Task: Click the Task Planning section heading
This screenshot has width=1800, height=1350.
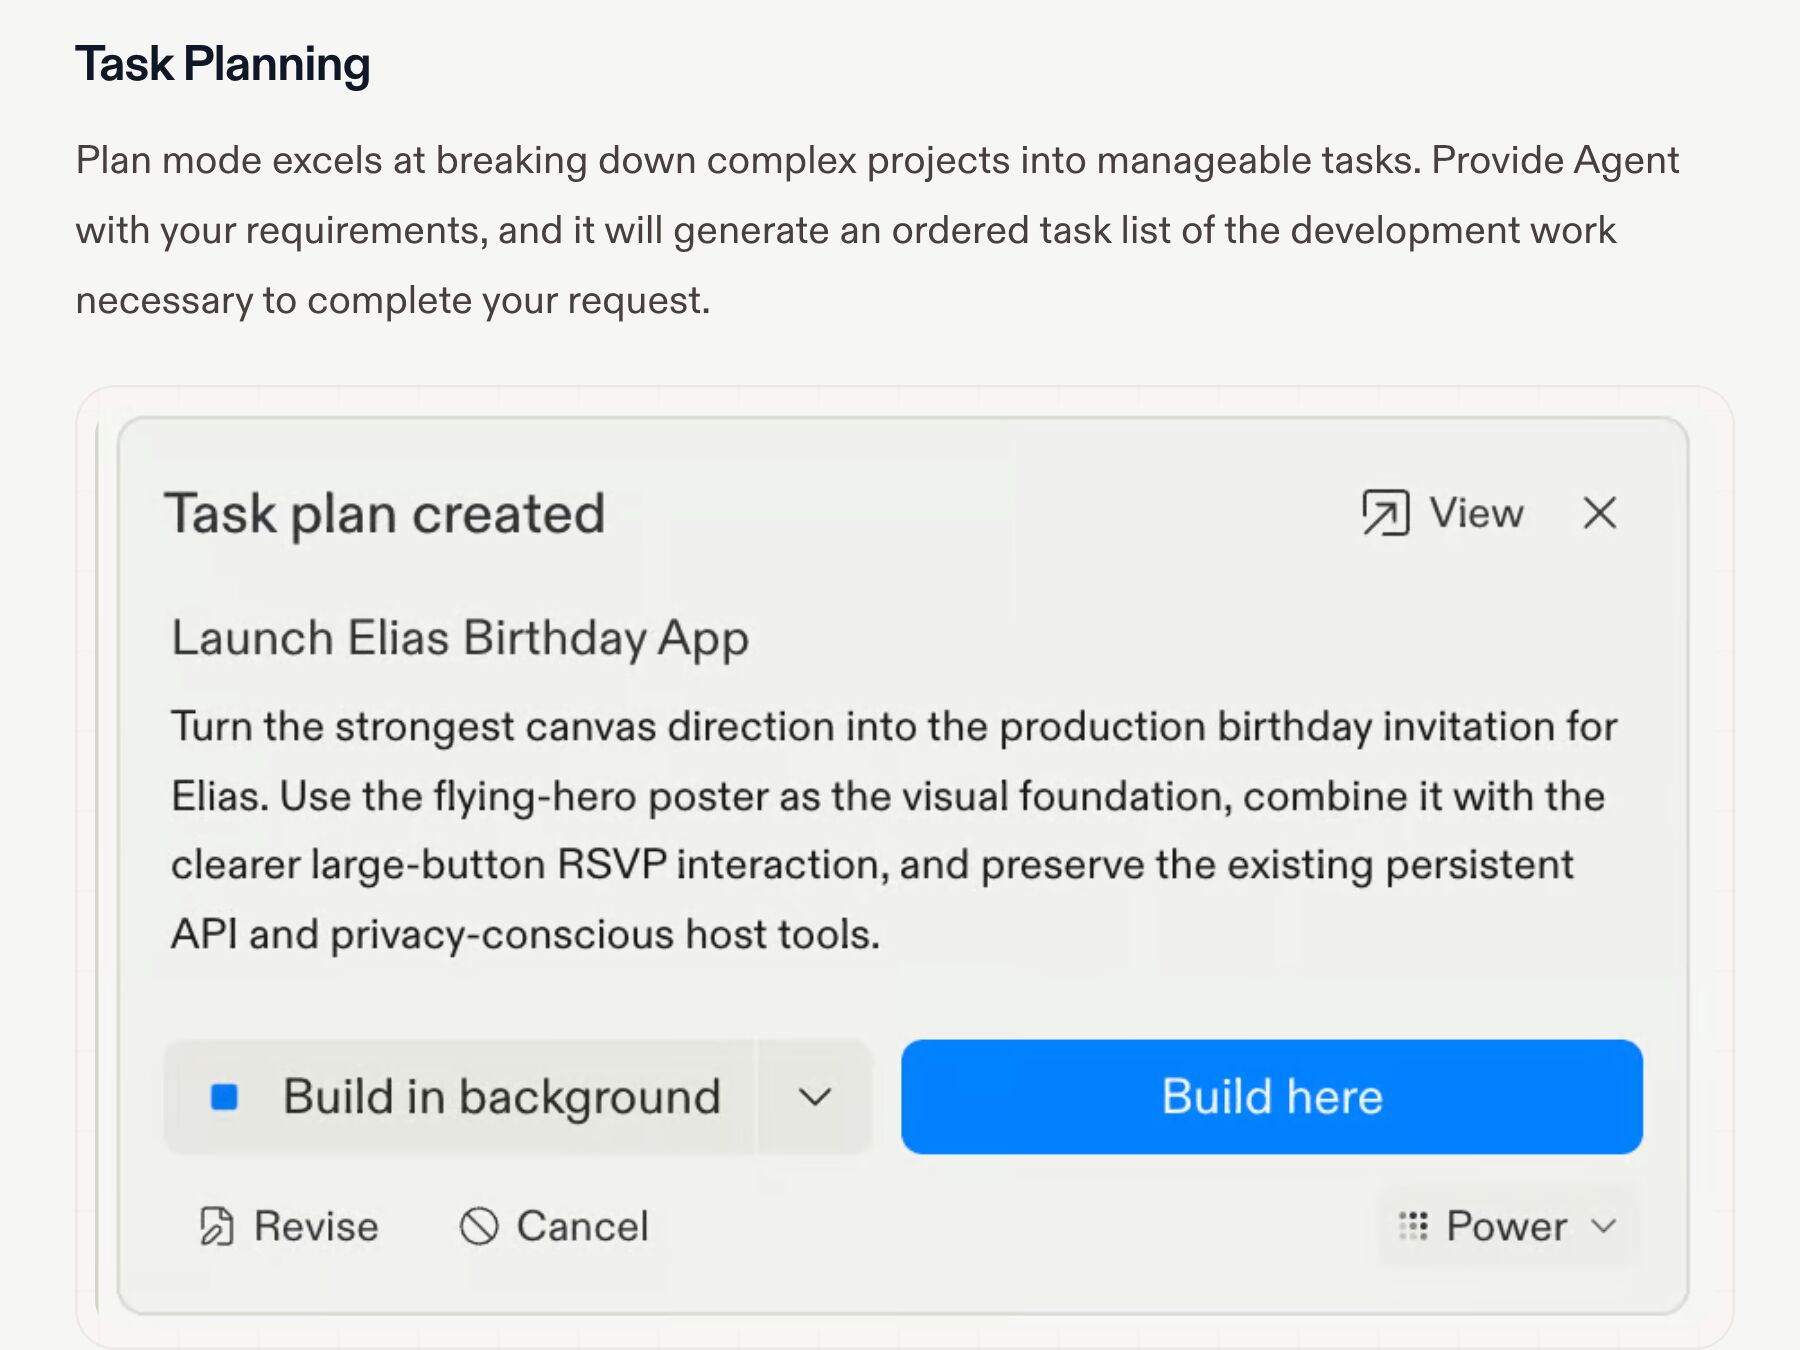Action: (x=223, y=64)
